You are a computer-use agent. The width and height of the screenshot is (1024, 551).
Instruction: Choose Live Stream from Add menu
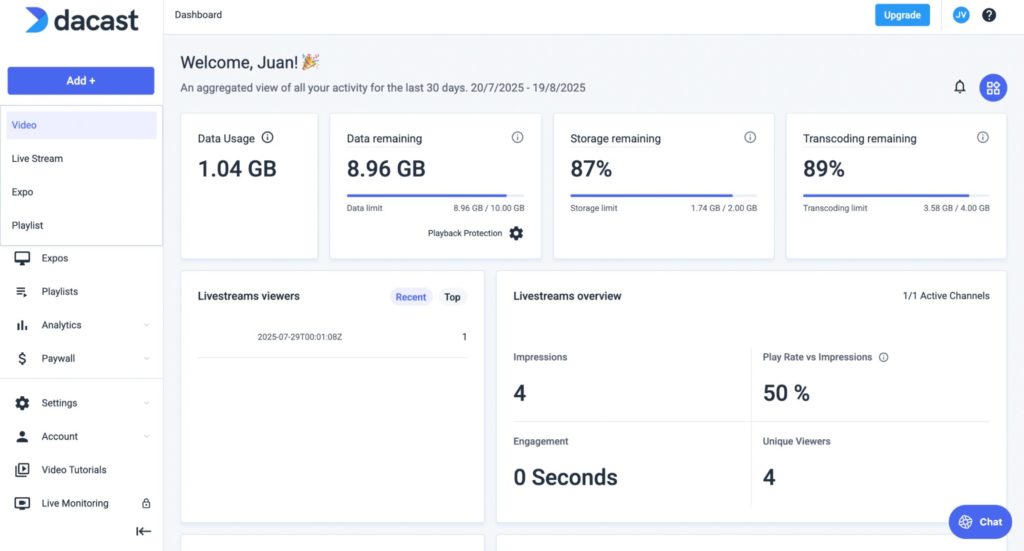(x=38, y=158)
